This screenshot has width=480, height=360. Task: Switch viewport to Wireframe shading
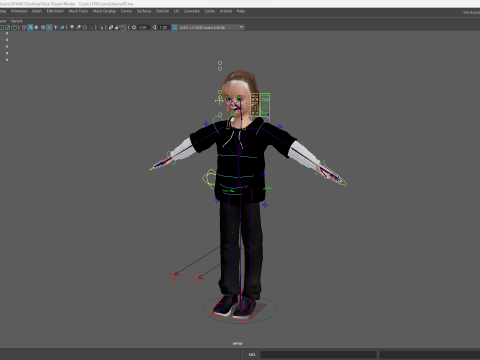(24, 27)
